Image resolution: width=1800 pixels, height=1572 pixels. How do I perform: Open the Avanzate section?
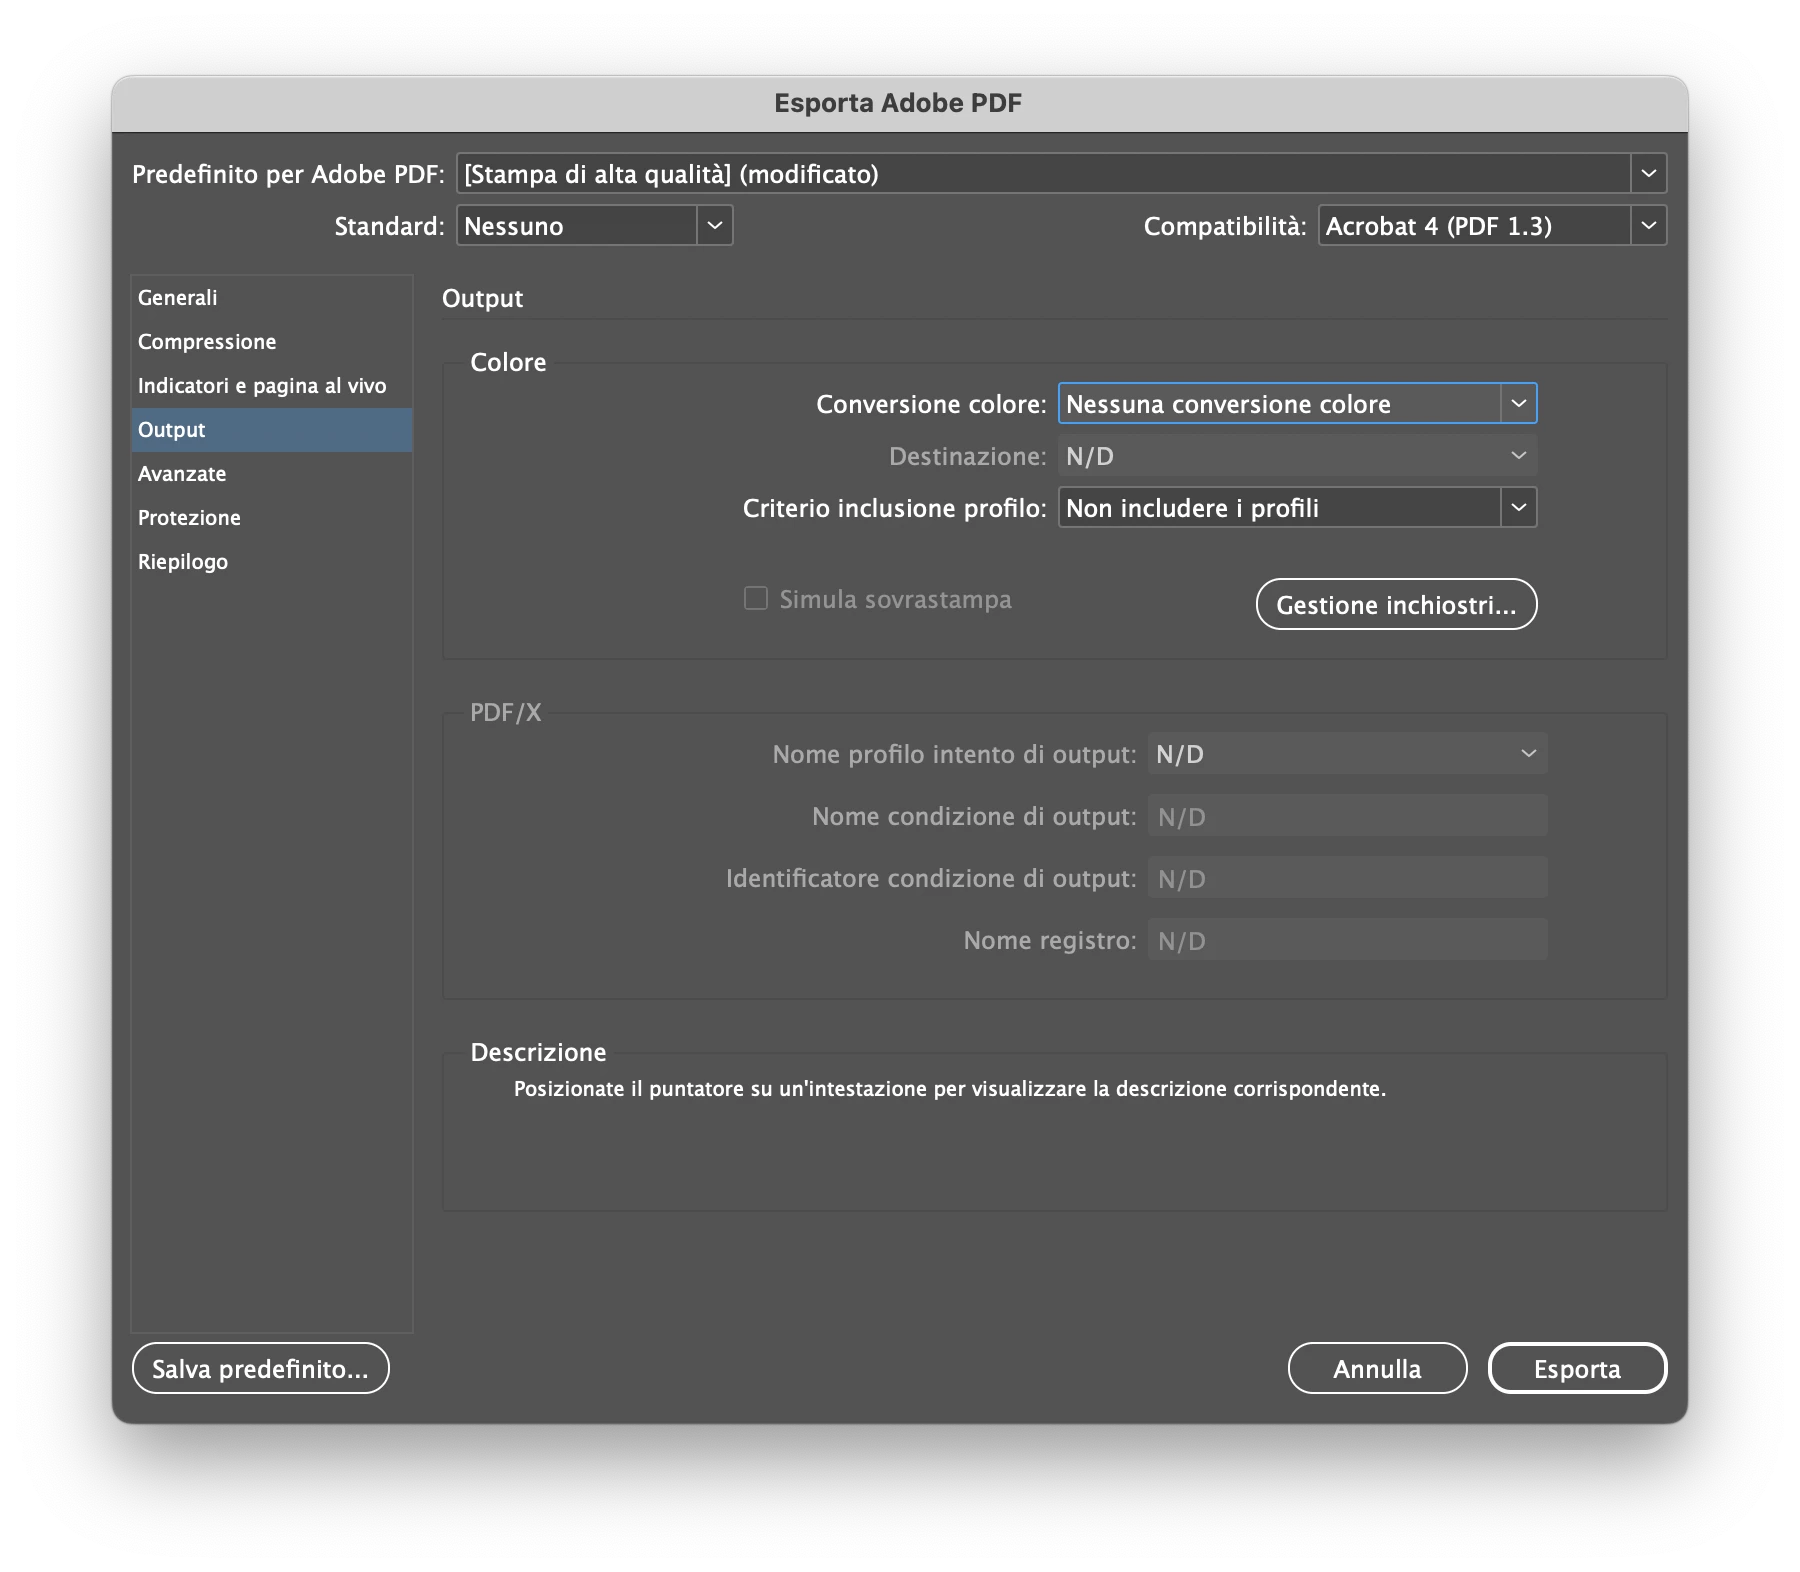(272, 474)
